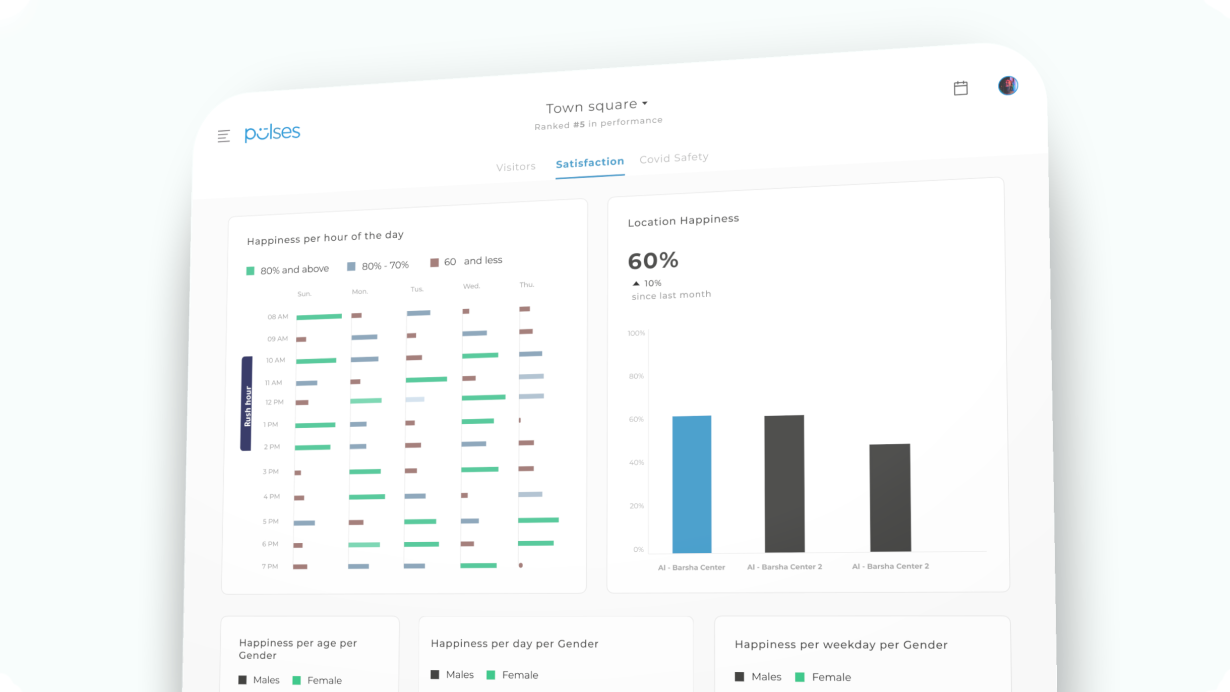Click the 'Happiness per hour of the day' title

(x=325, y=238)
